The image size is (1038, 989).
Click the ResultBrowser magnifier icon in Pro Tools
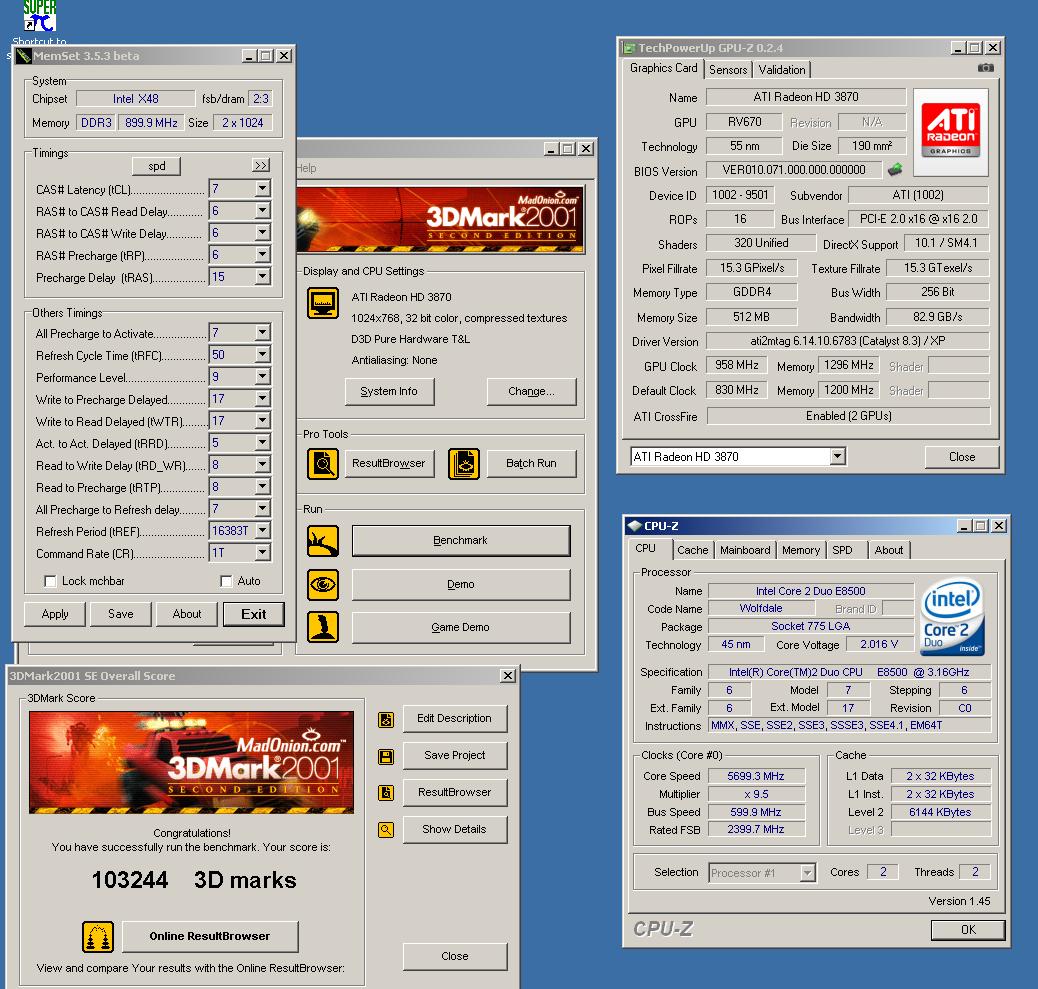[x=323, y=463]
